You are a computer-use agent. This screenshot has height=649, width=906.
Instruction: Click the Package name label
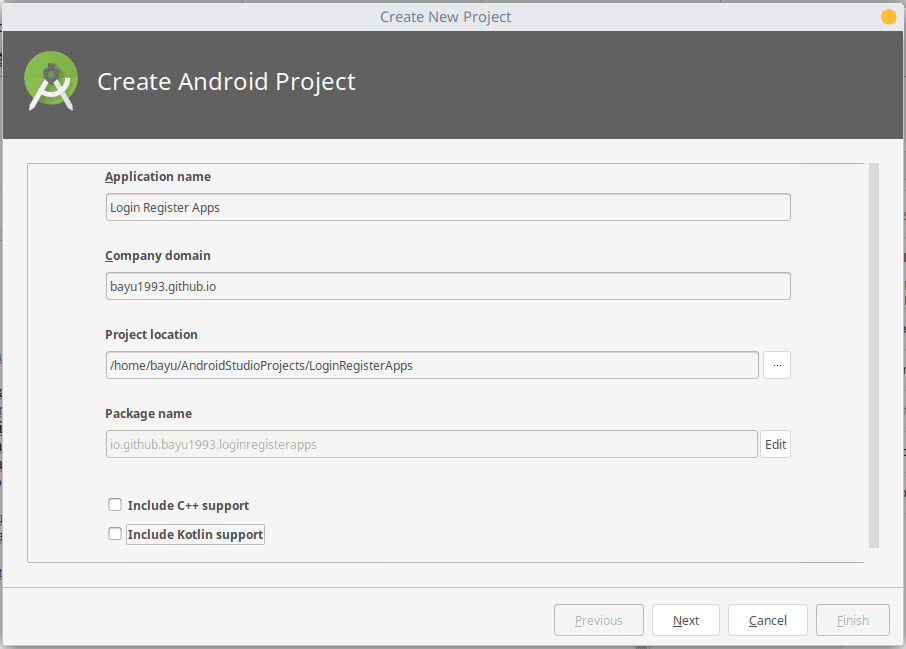(148, 414)
